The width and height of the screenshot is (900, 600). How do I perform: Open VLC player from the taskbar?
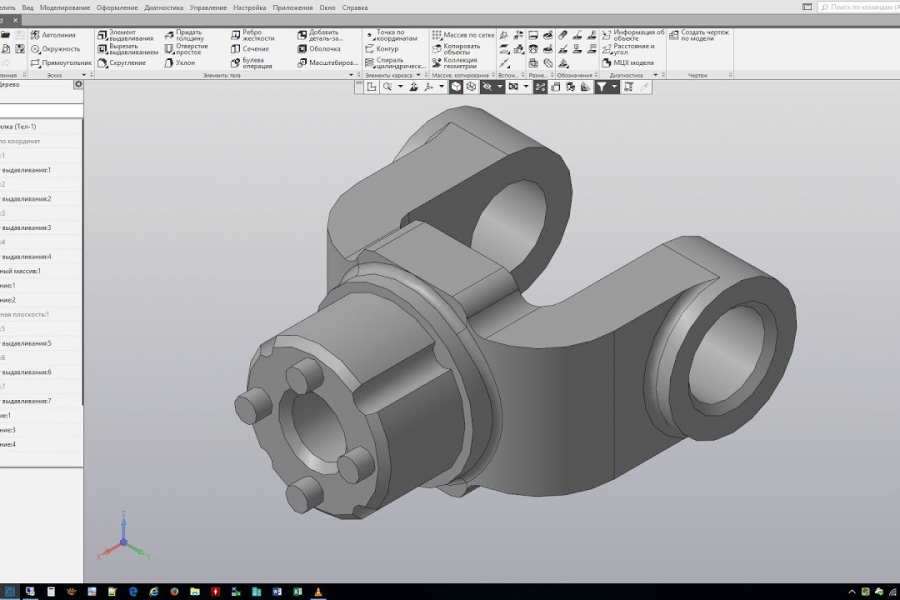(318, 591)
